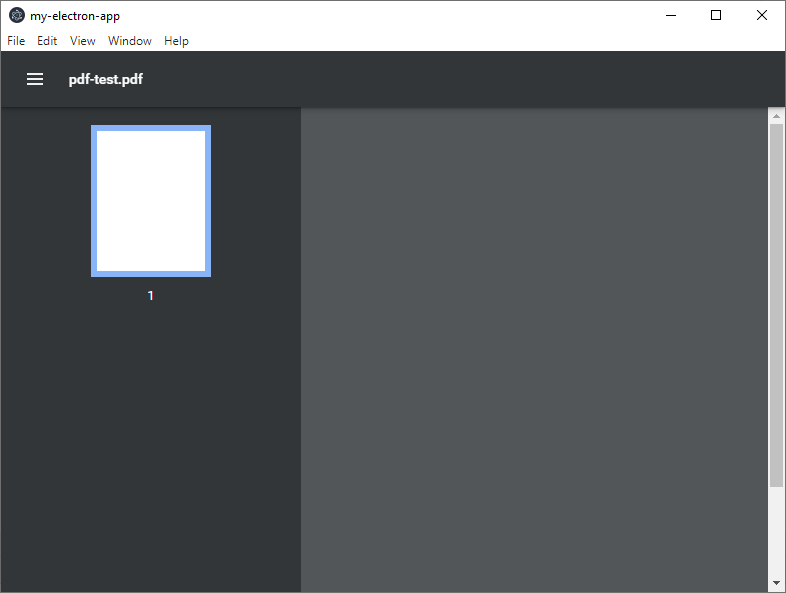Open the Edit menu
The height and width of the screenshot is (593, 786).
click(47, 41)
